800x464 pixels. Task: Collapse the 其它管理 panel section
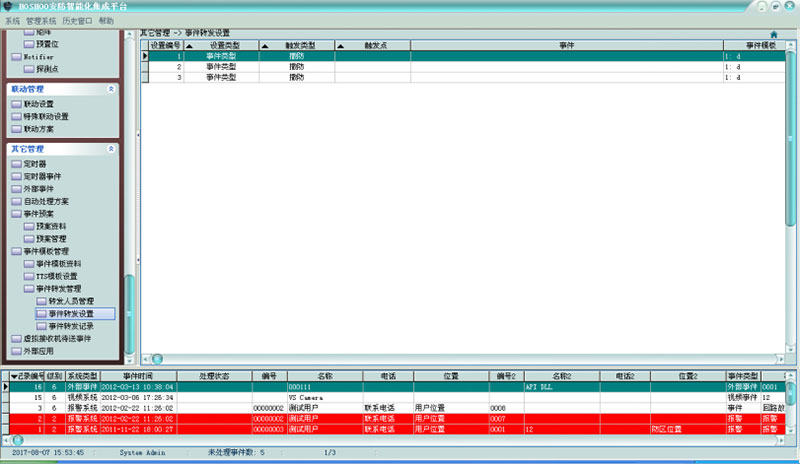[x=111, y=149]
